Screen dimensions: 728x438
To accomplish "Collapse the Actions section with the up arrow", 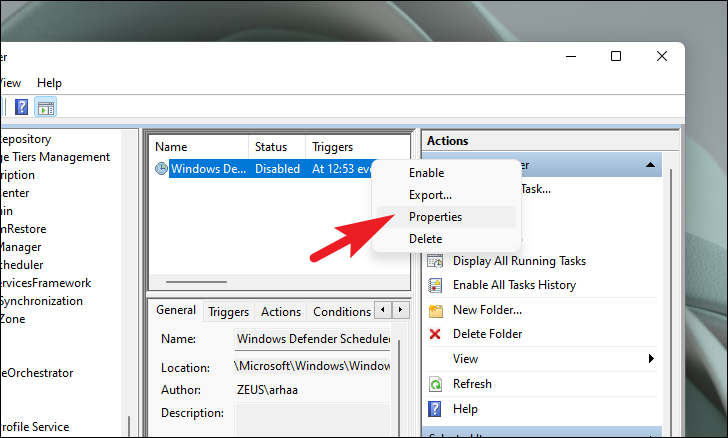I will click(650, 165).
